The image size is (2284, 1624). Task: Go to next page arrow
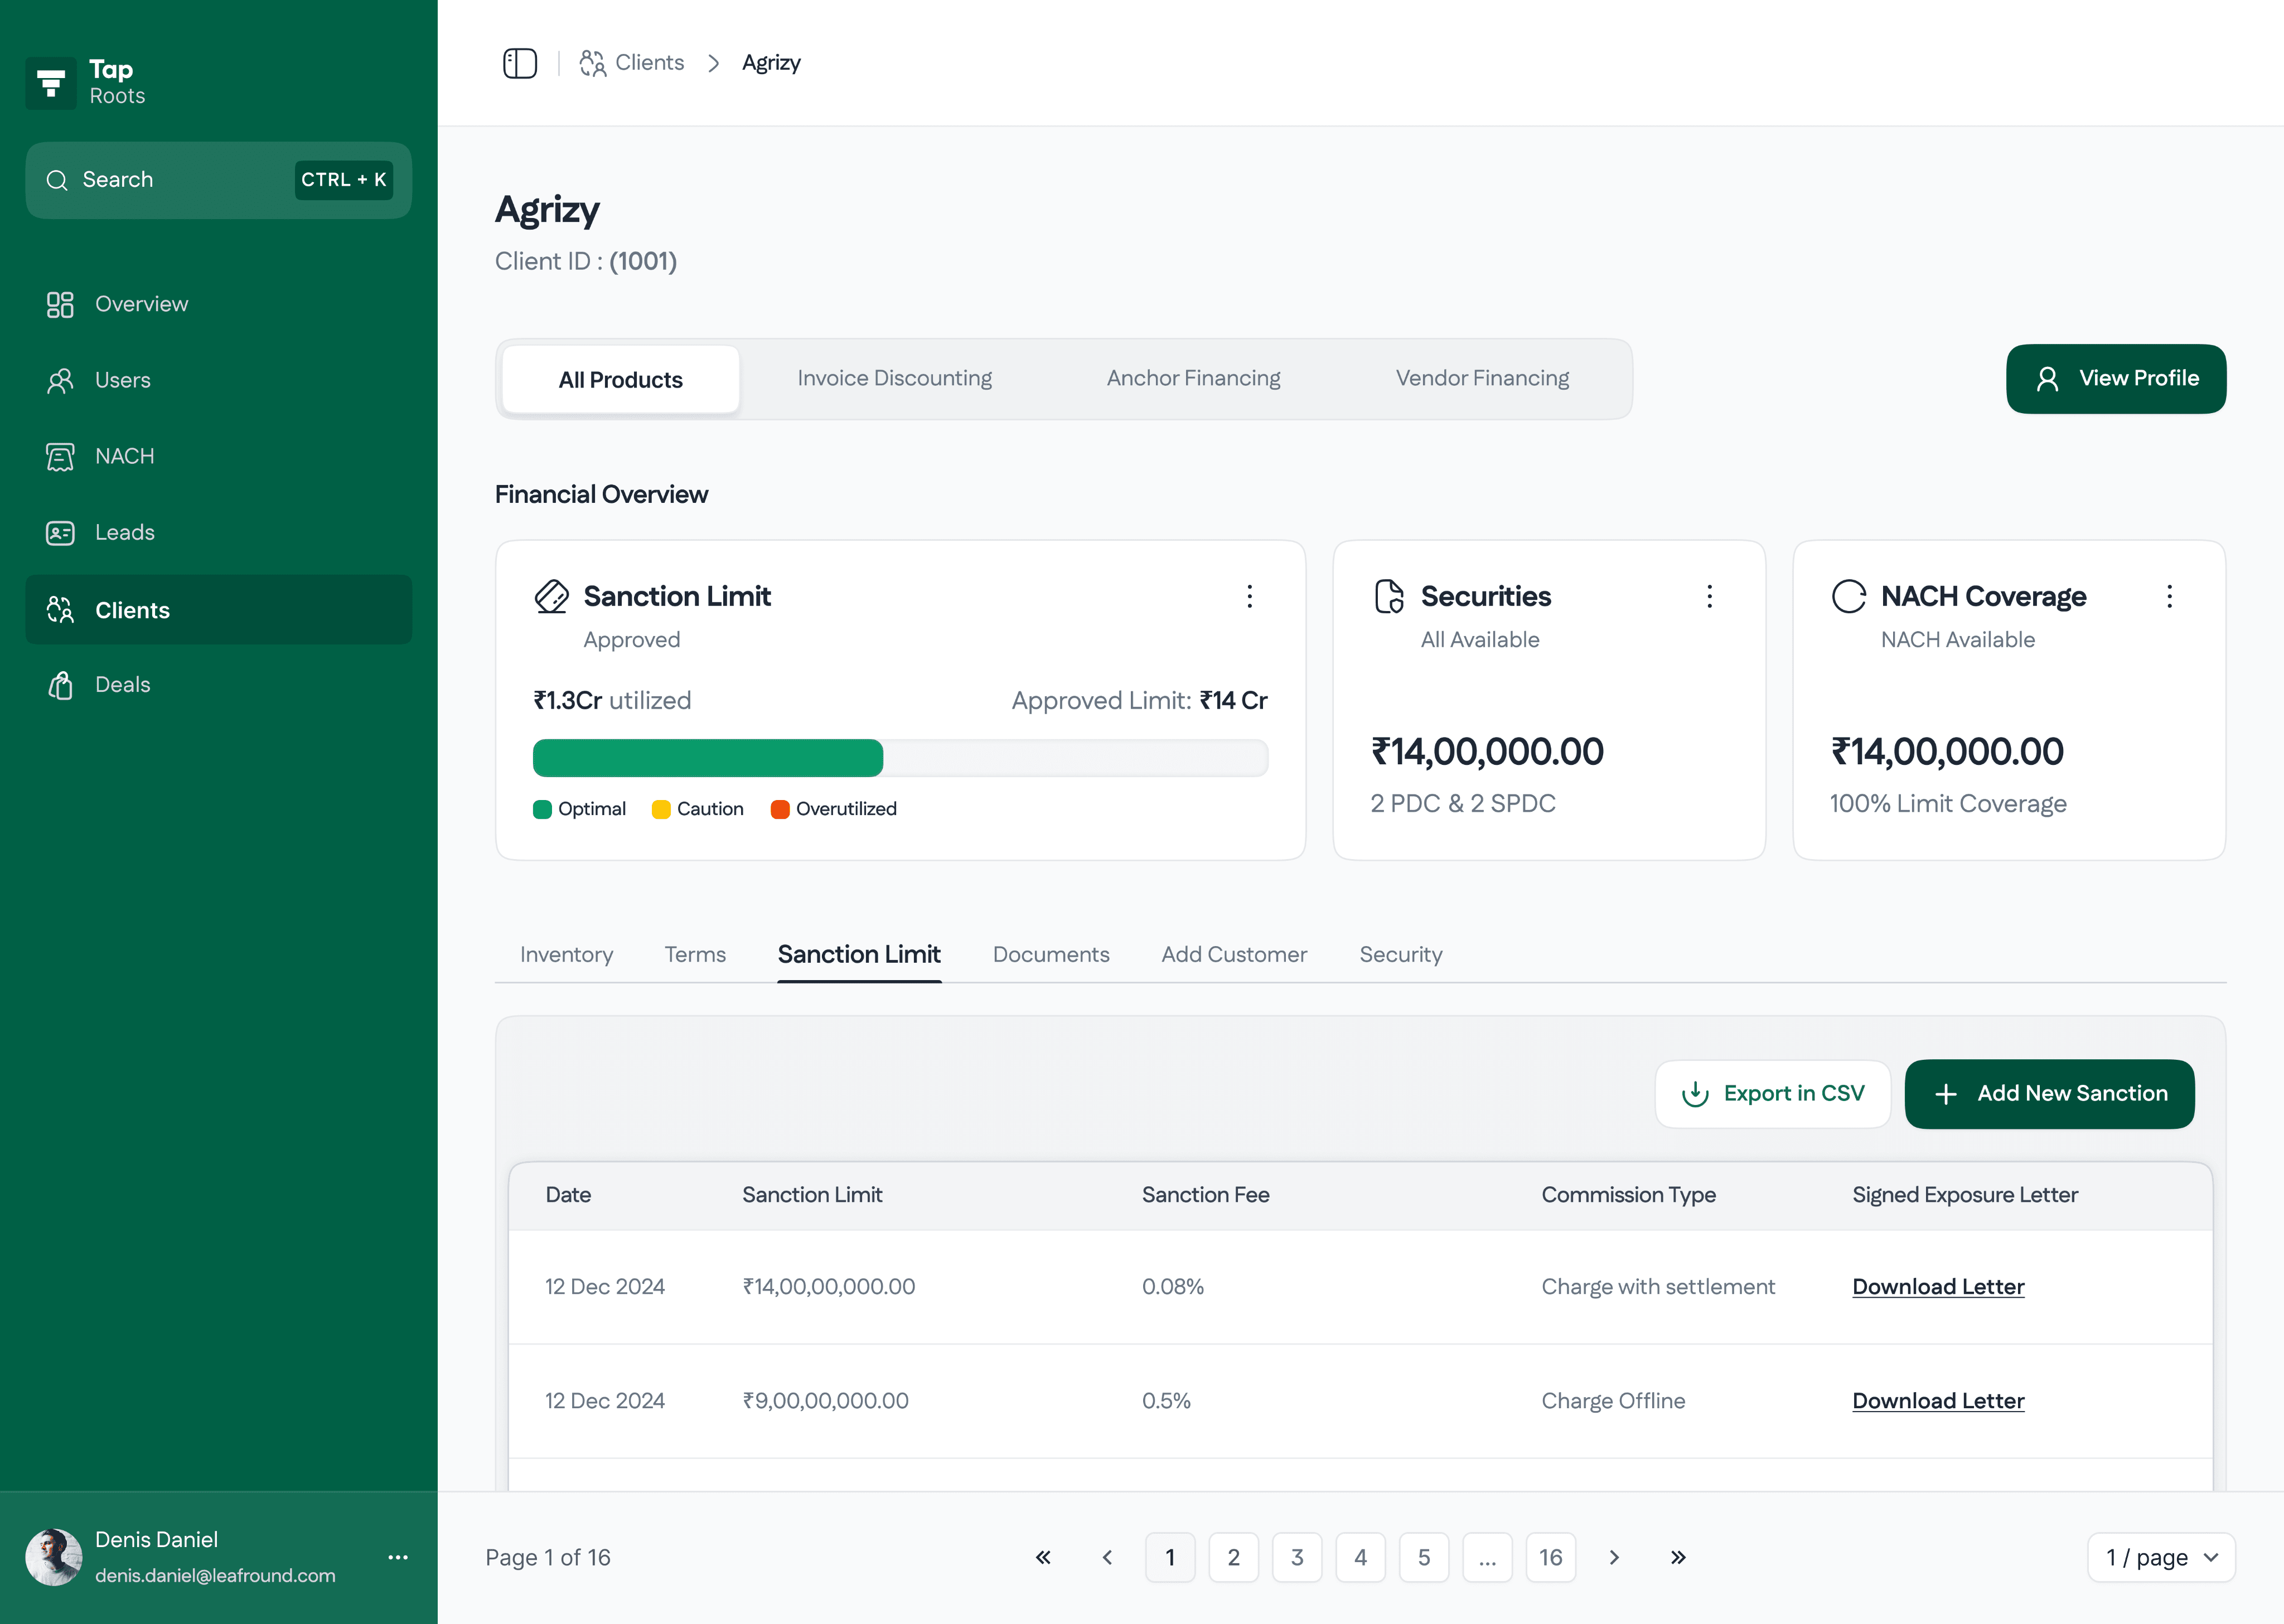pyautogui.click(x=1614, y=1557)
